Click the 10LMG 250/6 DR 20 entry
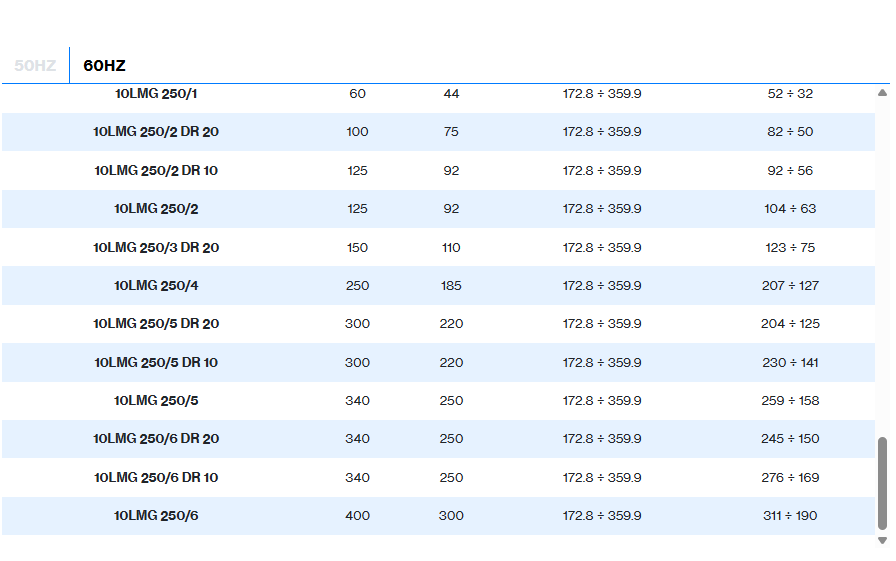 coord(156,439)
